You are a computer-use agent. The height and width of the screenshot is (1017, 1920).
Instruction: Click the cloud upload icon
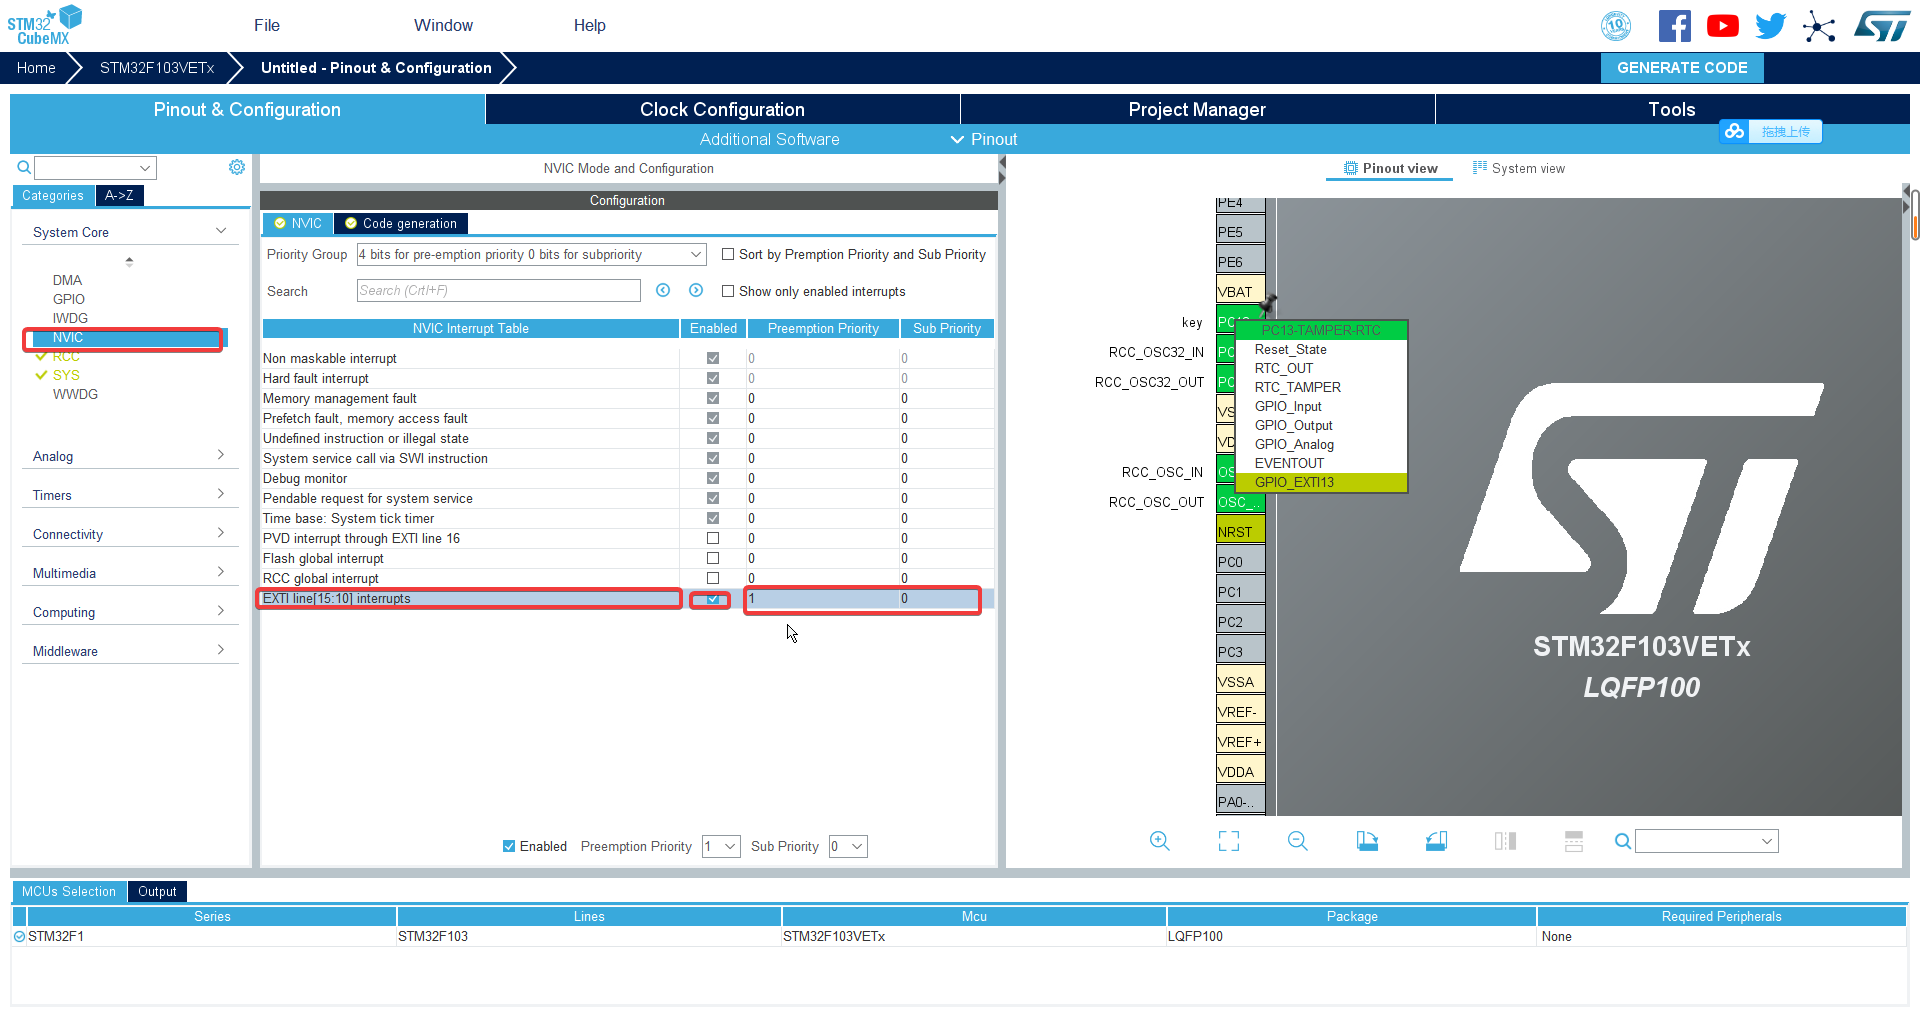click(x=1735, y=131)
